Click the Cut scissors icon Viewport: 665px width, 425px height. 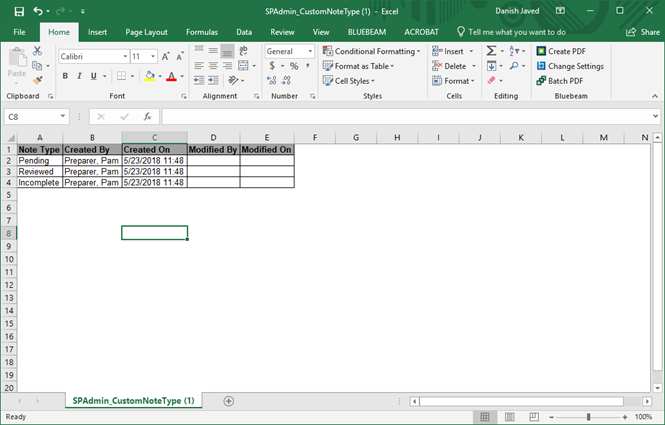37,50
